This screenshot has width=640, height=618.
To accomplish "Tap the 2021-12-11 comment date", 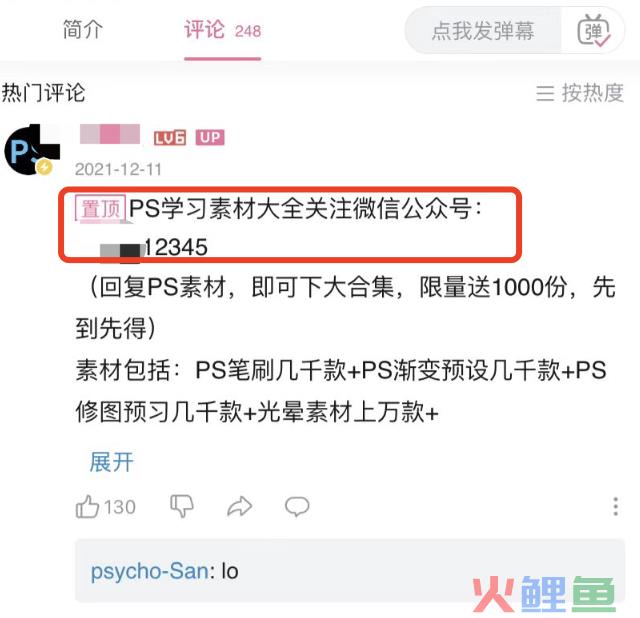I will (x=118, y=169).
